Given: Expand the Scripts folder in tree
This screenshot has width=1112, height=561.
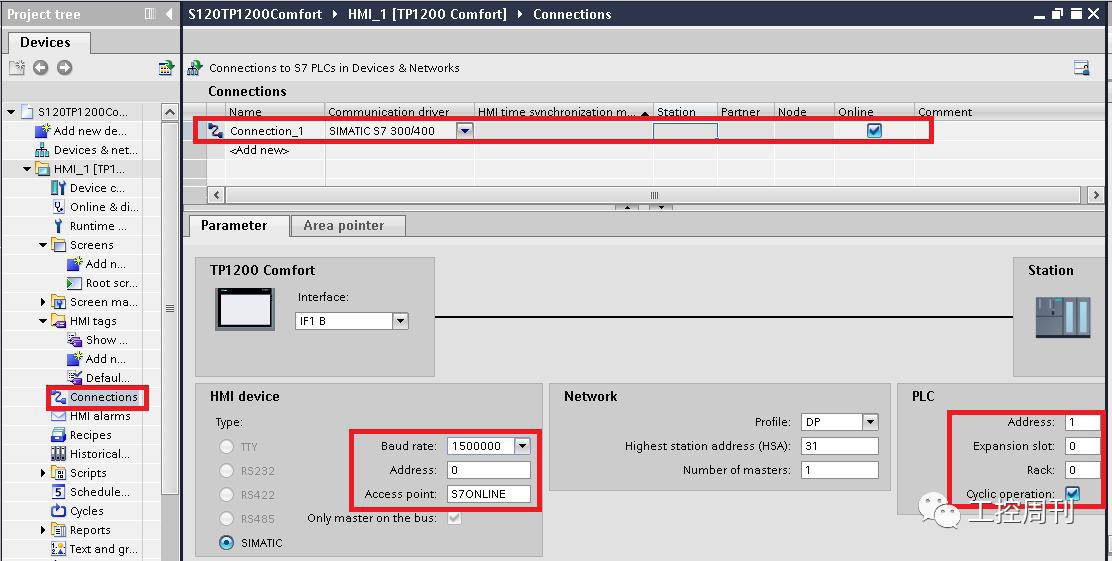Looking at the screenshot, I should (43, 473).
